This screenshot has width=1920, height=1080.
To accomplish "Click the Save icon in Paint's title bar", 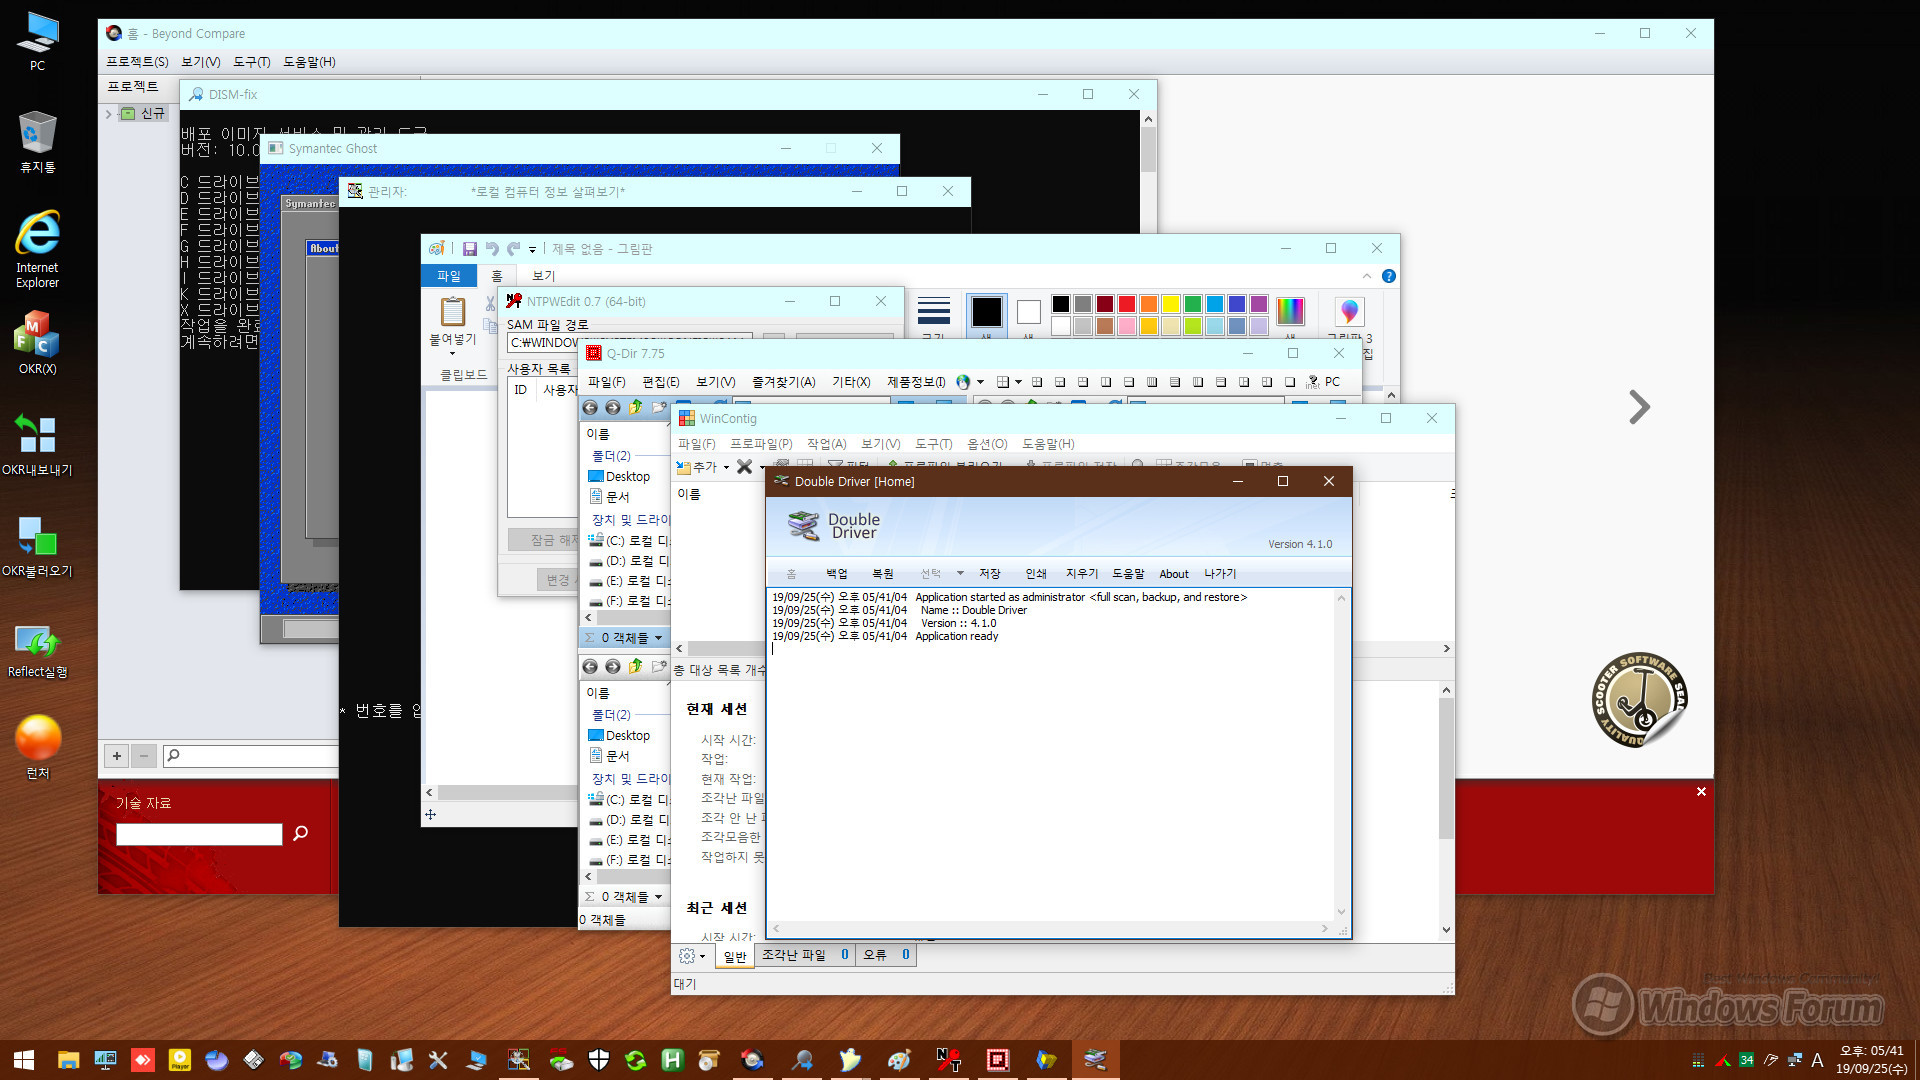I will (x=470, y=249).
